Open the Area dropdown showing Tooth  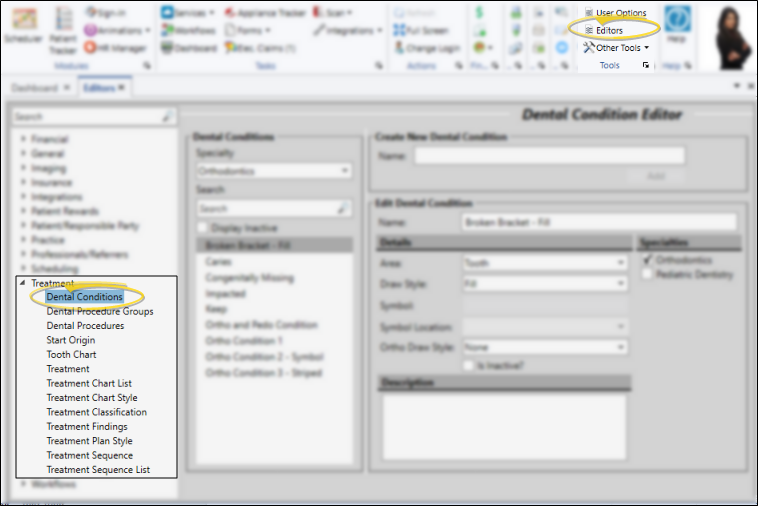click(x=544, y=263)
